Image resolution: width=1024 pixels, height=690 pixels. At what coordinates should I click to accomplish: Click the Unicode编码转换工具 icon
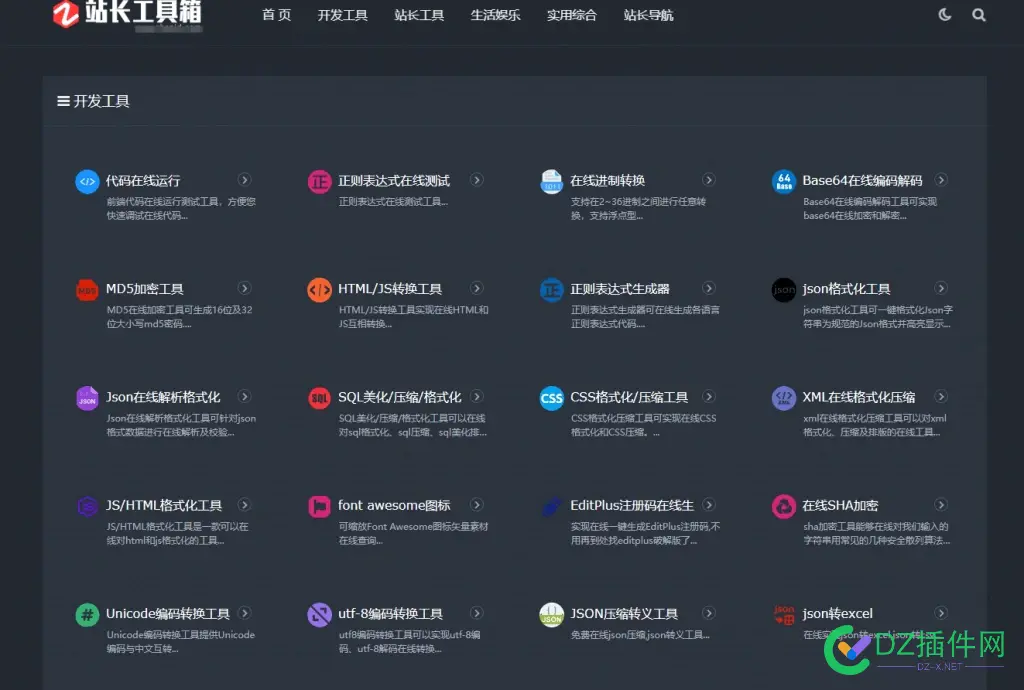pos(86,613)
